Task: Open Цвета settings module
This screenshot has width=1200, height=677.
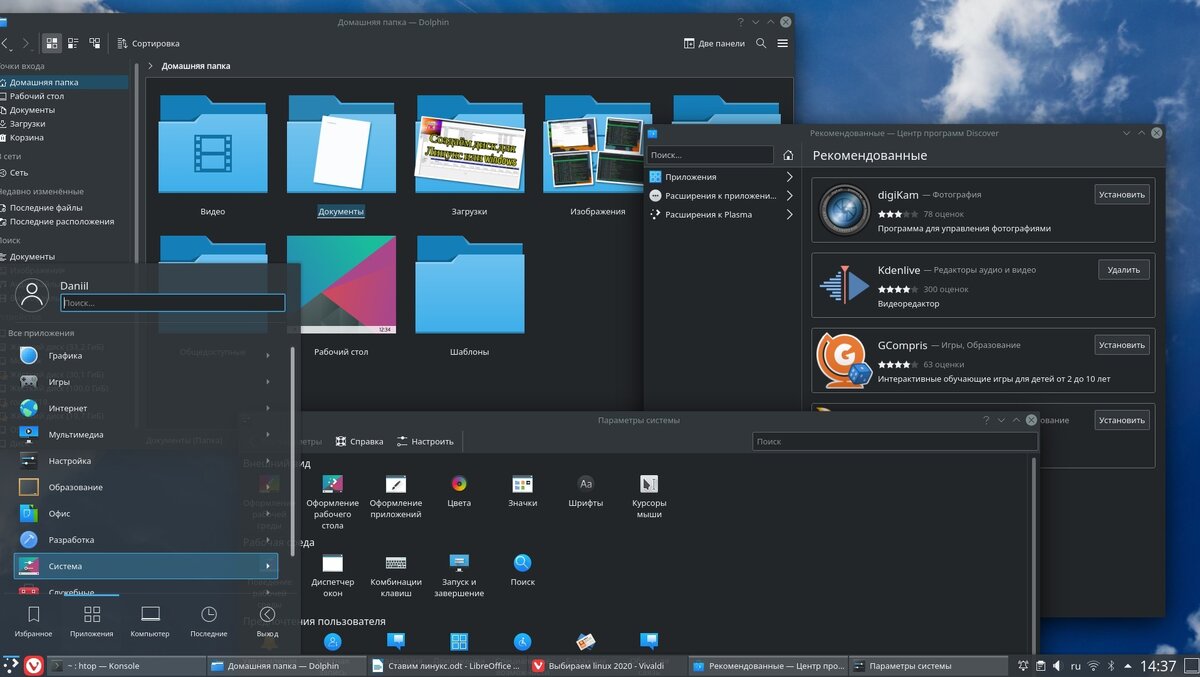Action: 459,490
